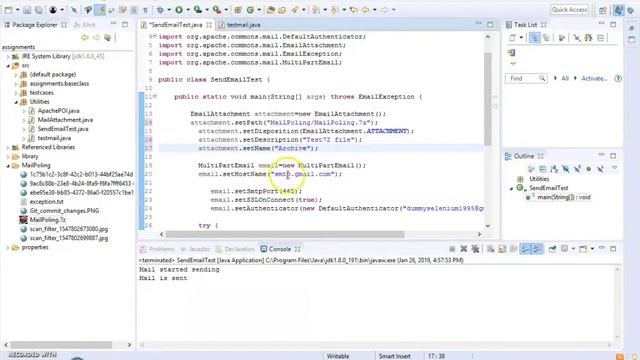Click the Open Type icon
The width and height of the screenshot is (640, 360).
tap(270, 9)
